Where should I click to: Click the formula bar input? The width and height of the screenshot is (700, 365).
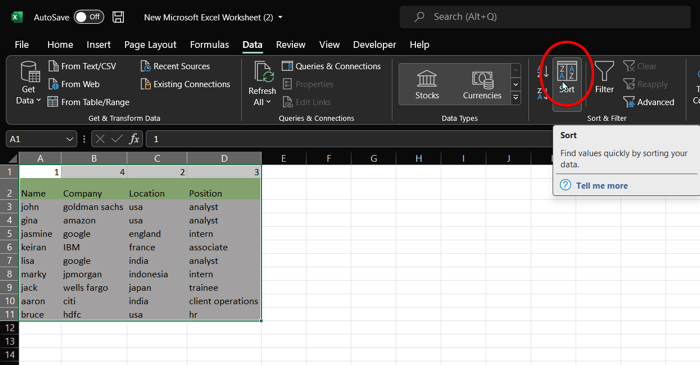tap(350, 139)
